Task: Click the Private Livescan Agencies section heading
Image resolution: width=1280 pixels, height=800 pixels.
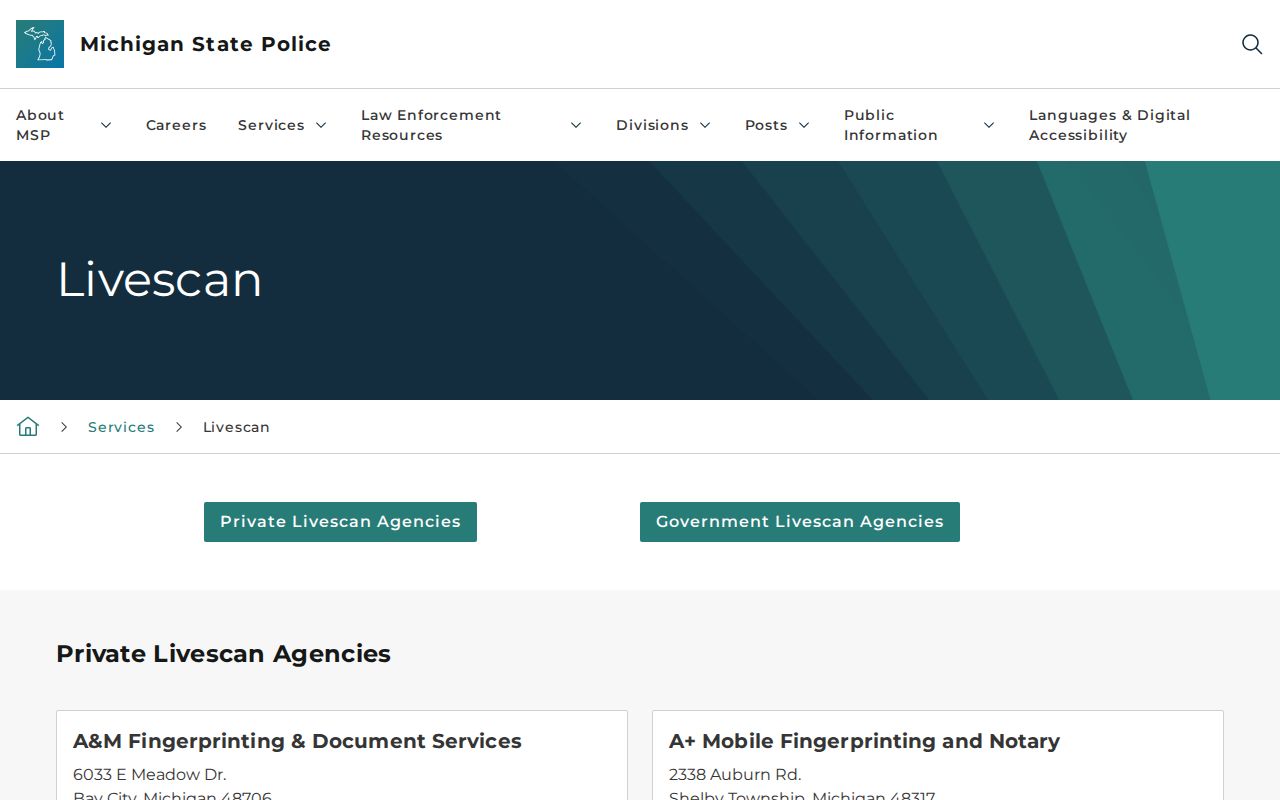Action: (223, 654)
